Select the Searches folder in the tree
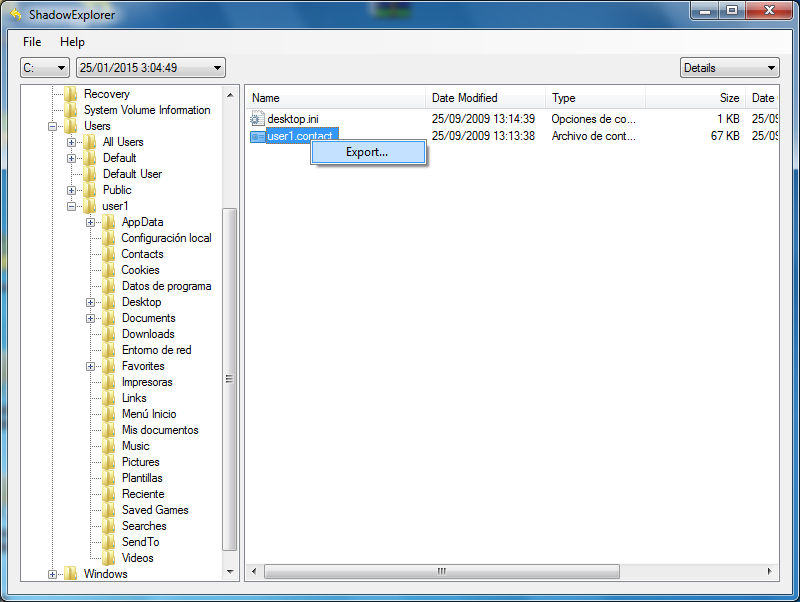800x602 pixels. pos(144,526)
